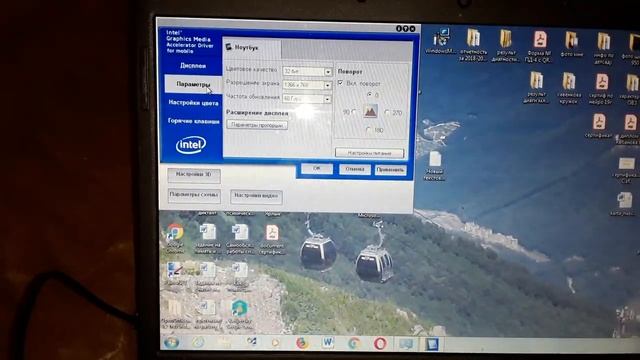
Task: Open the Windows Start menu
Action: click(x=171, y=342)
